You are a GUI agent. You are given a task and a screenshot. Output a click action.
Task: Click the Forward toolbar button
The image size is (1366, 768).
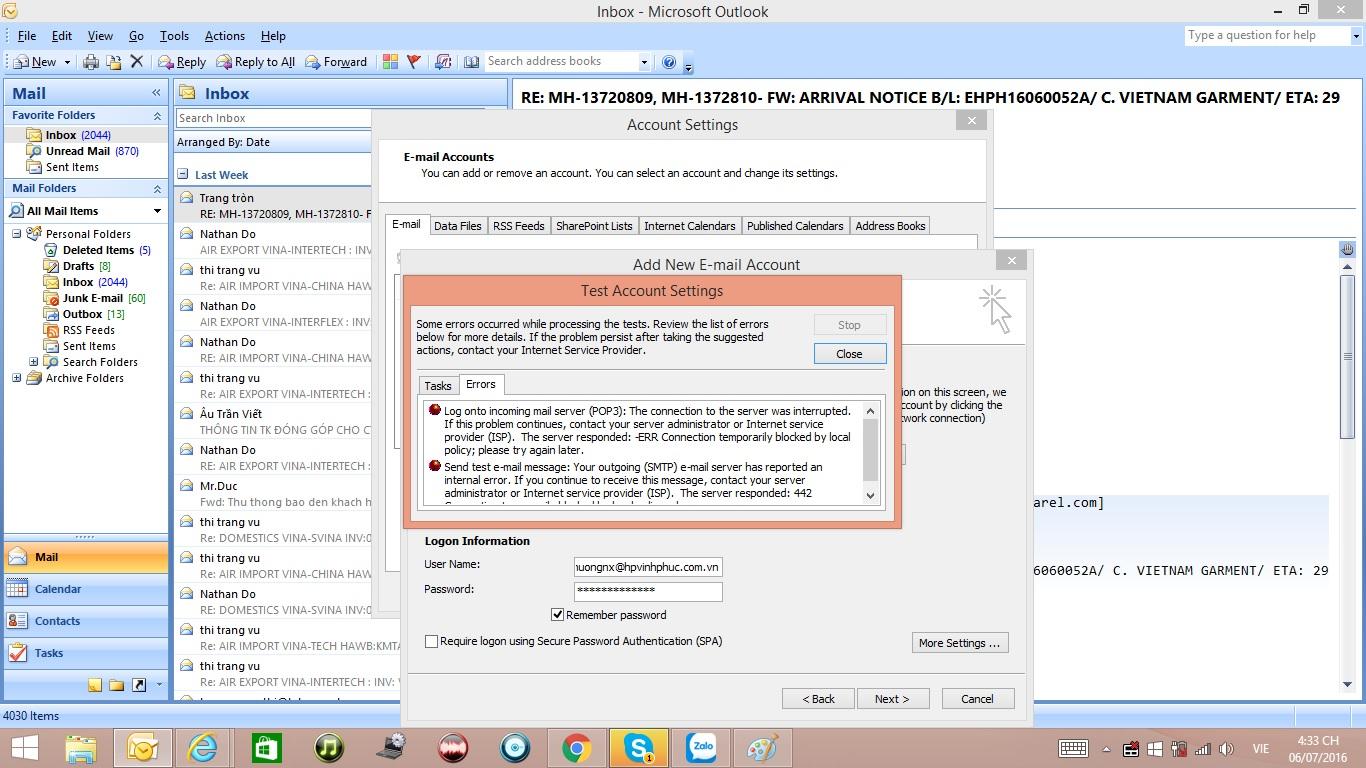pos(336,62)
